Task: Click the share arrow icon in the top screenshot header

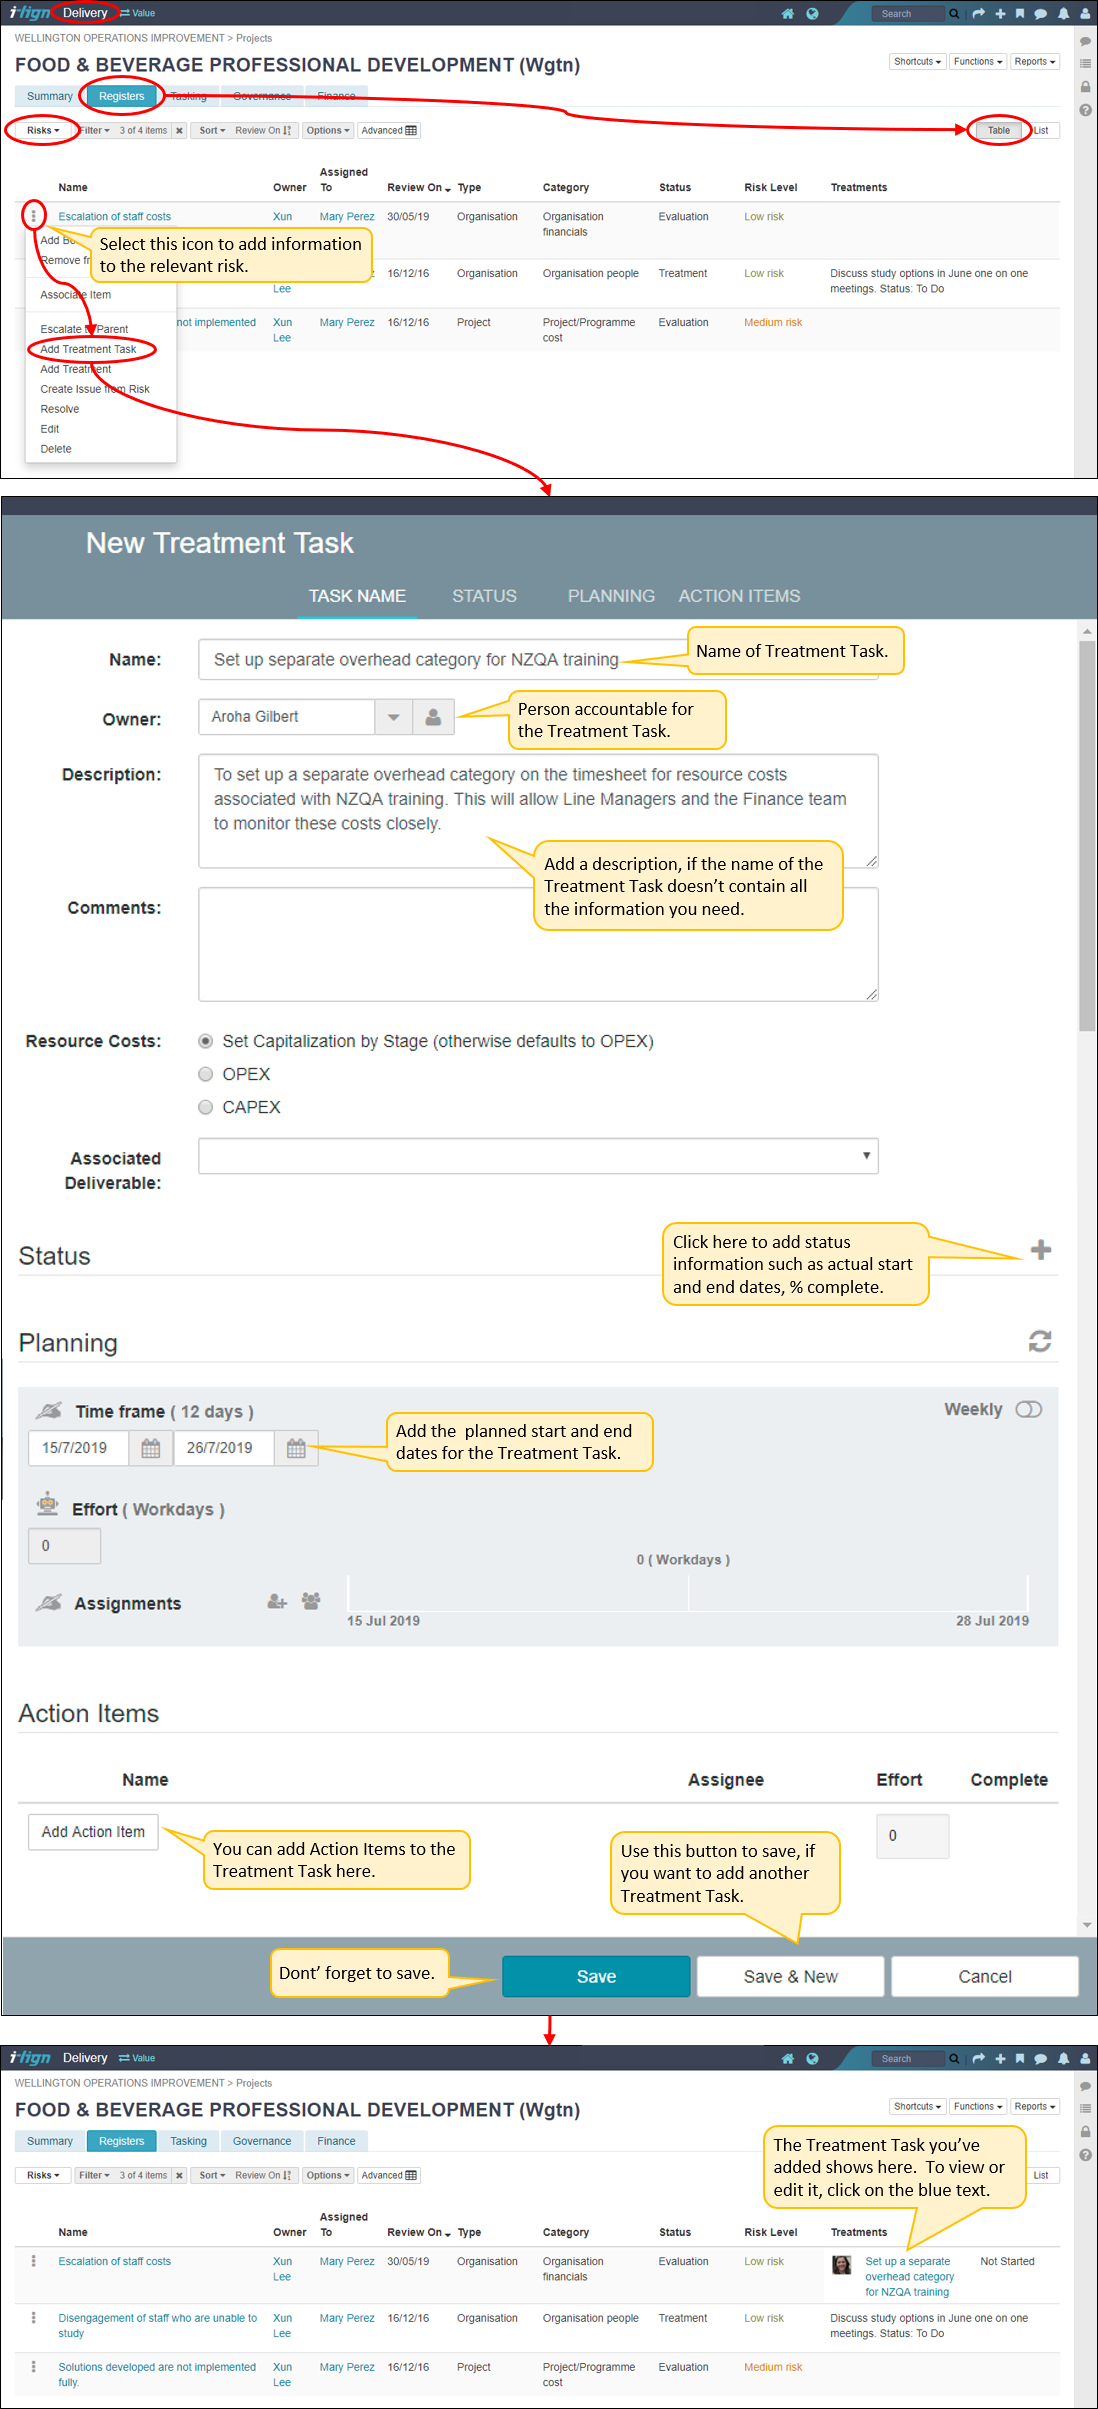Action: 978,14
